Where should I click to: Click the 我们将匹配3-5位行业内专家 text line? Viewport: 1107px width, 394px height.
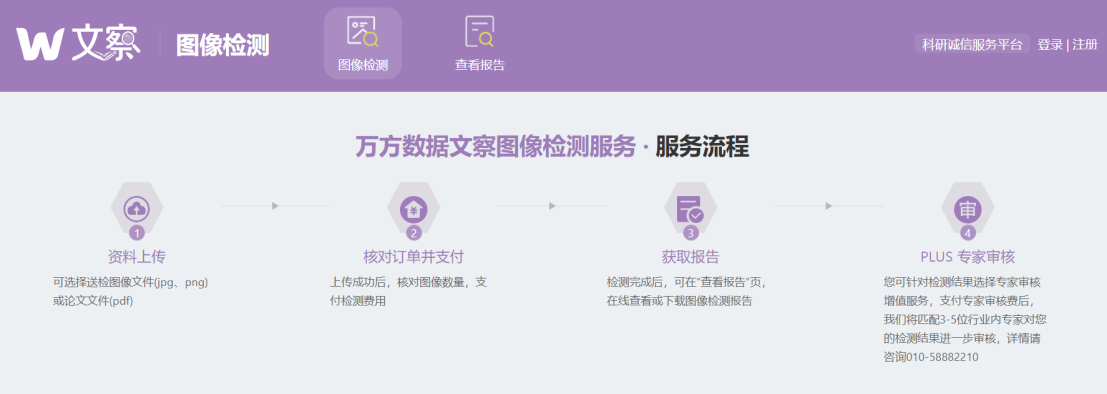[965, 320]
